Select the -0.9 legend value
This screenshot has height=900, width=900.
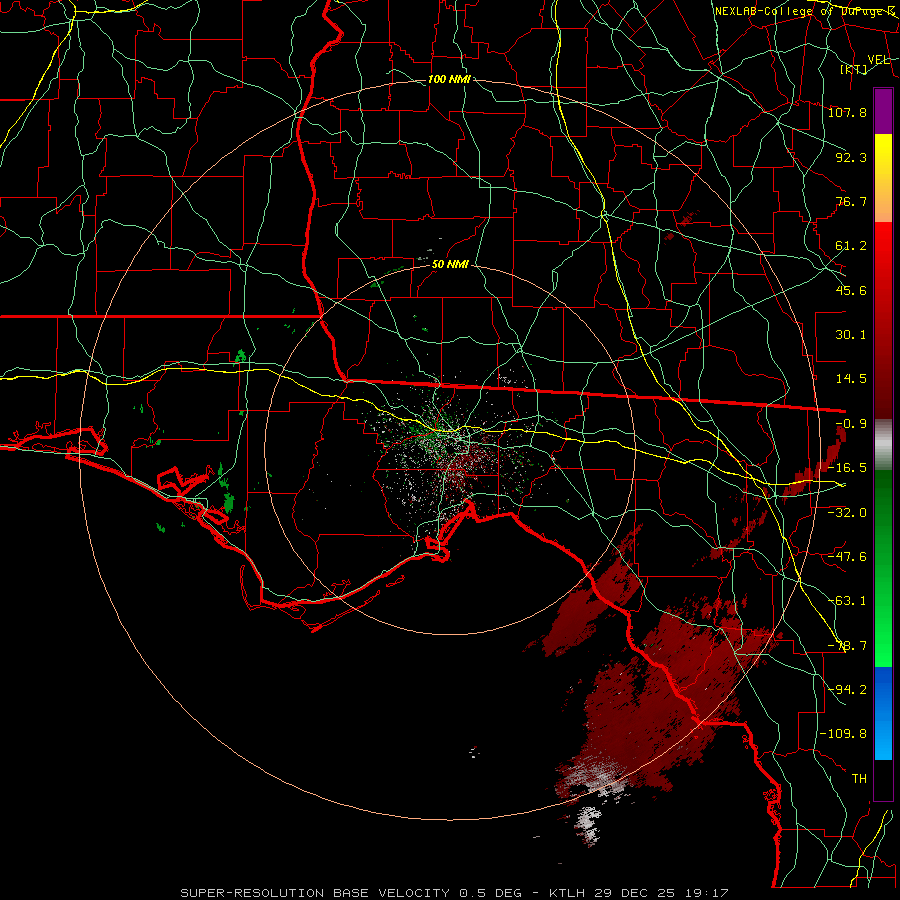point(851,424)
